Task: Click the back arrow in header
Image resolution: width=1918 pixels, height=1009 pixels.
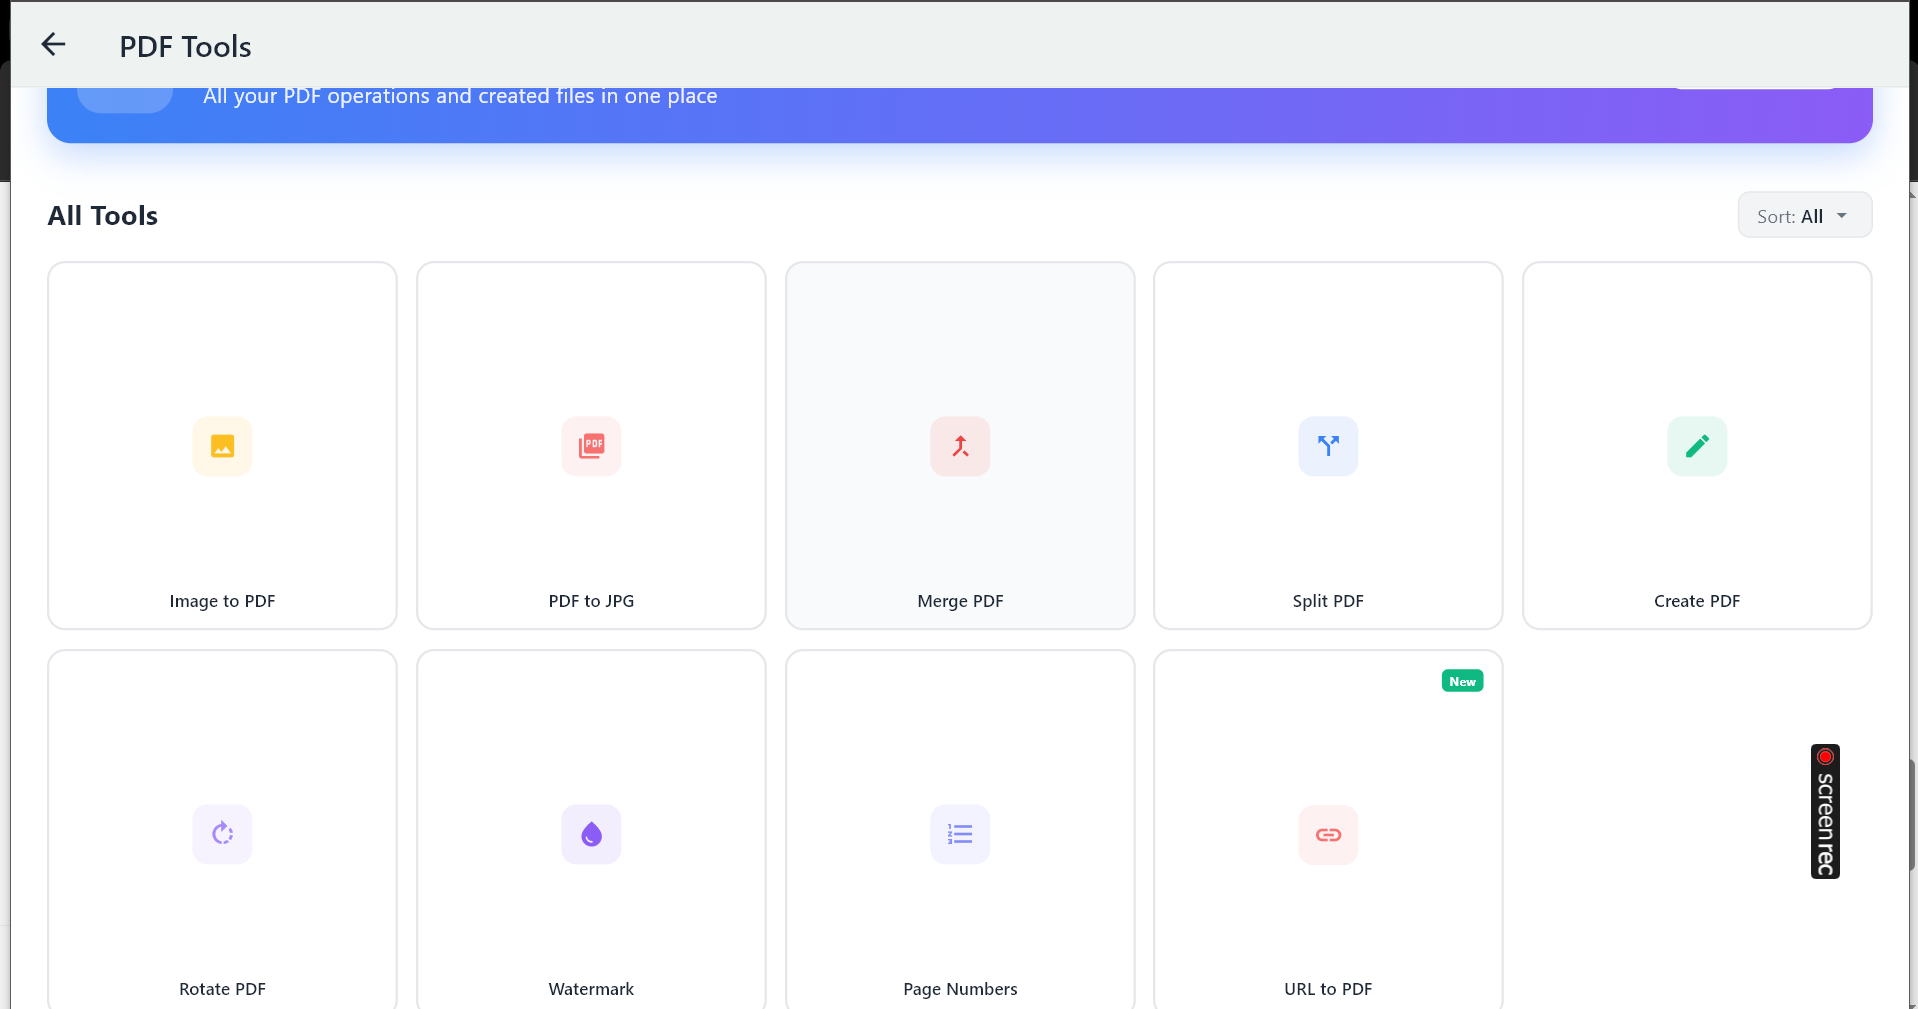Action: (x=53, y=45)
